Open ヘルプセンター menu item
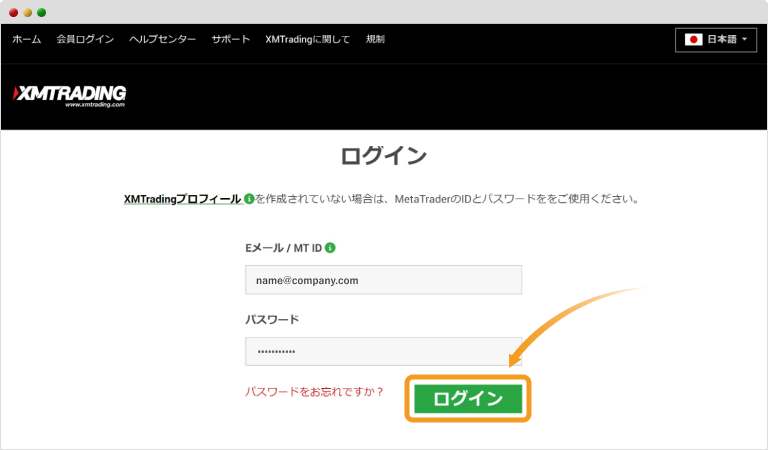The width and height of the screenshot is (768, 450). (163, 39)
